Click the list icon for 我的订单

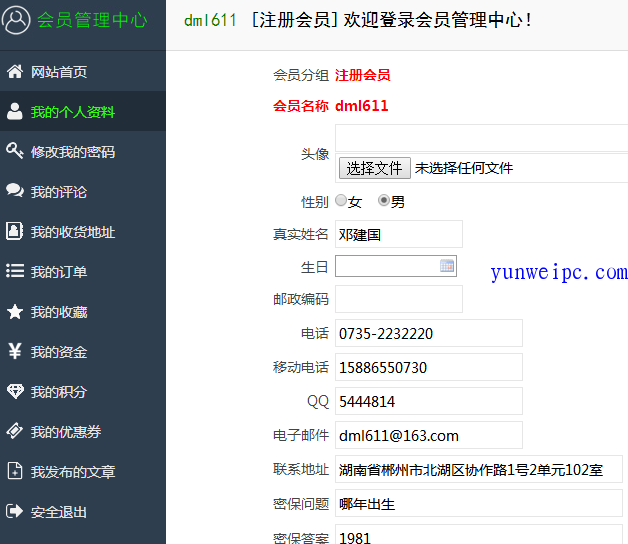point(15,271)
